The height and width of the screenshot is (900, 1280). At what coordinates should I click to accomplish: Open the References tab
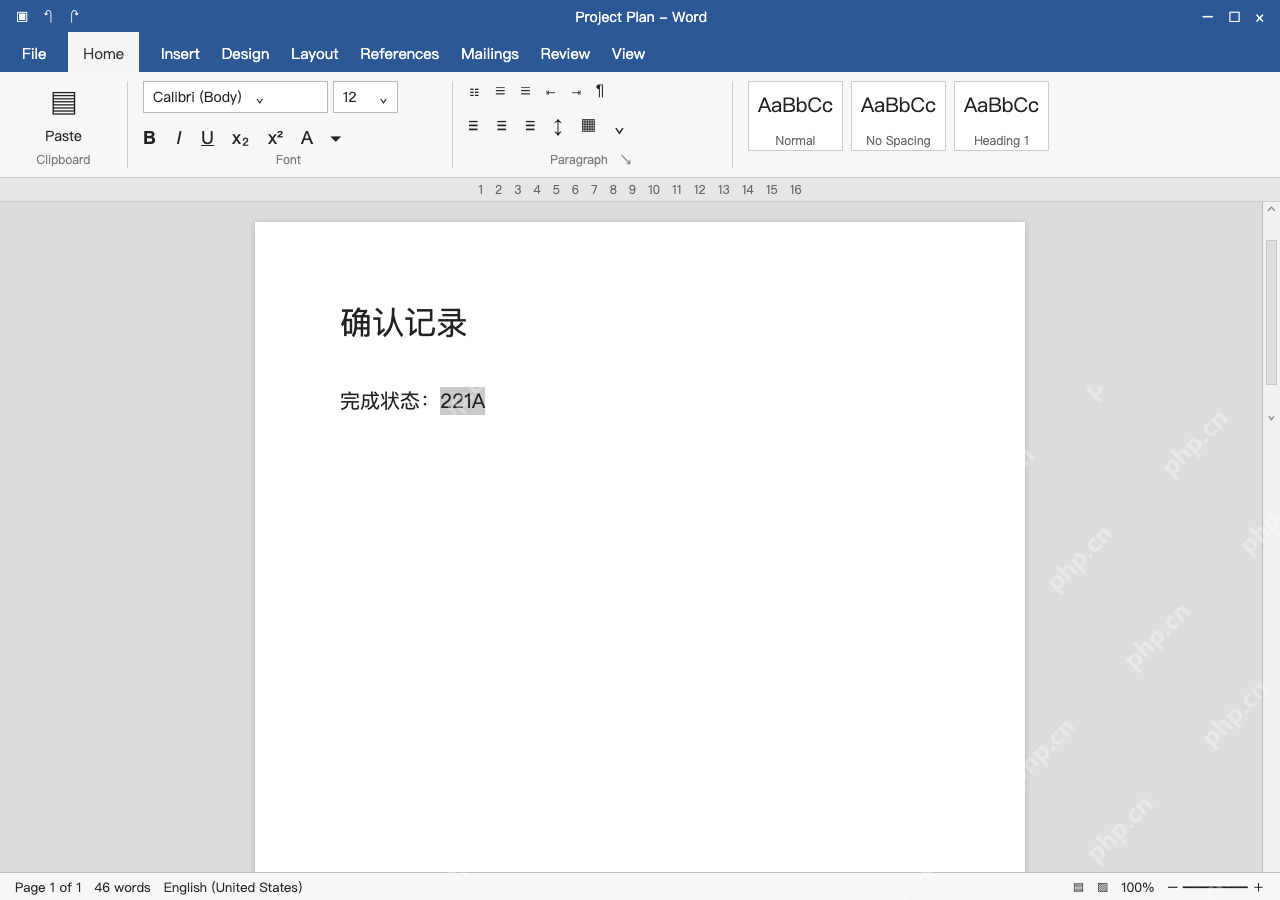pos(399,53)
